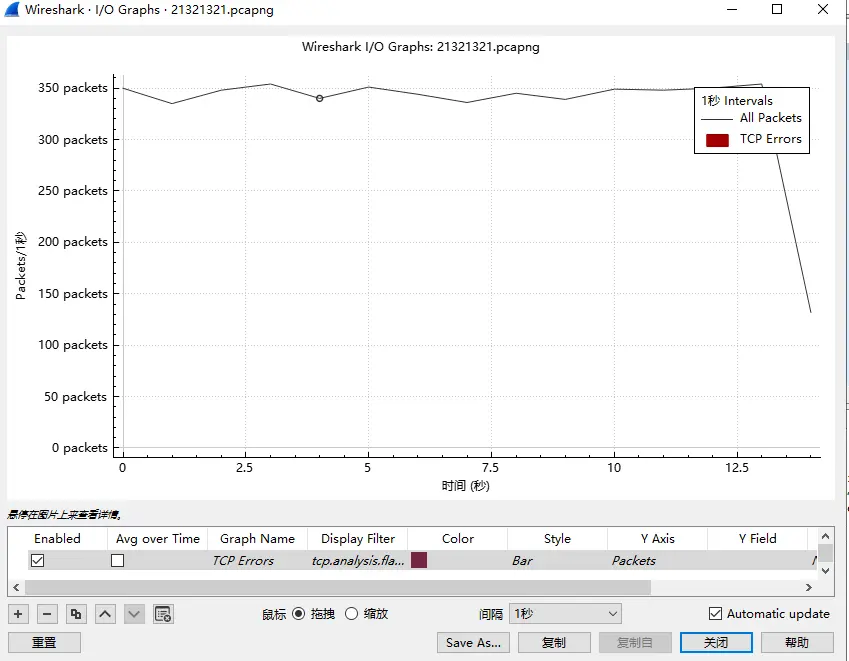
Task: Click the 帮助 help button
Action: 797,643
